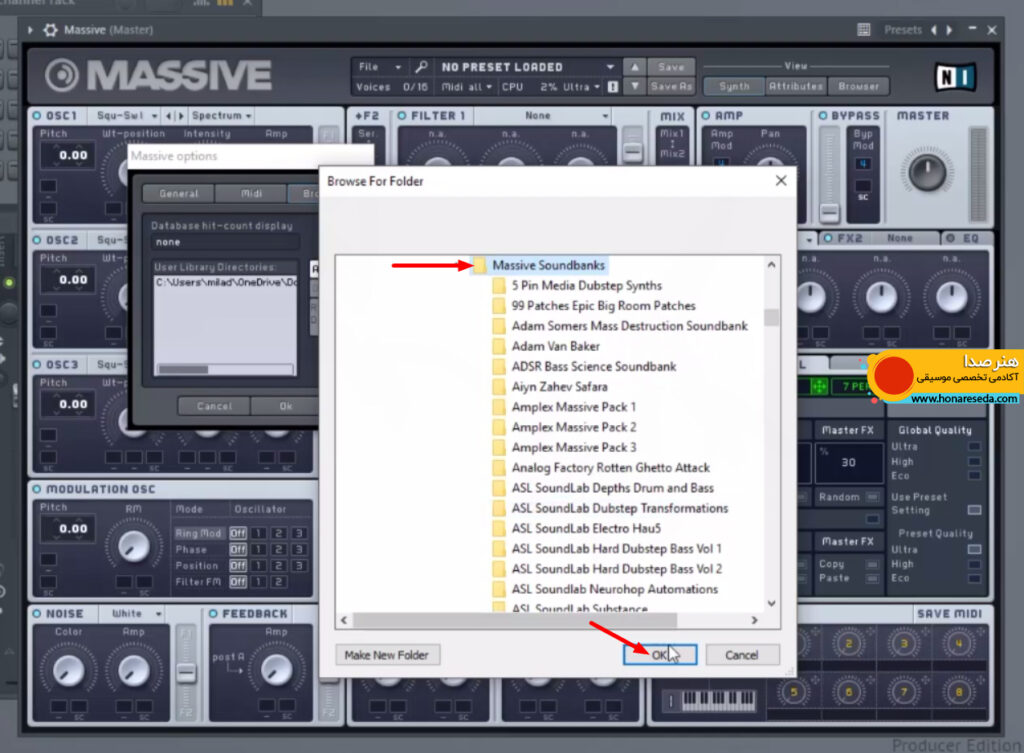Click OK in Browse For Folder
Screen dimensions: 1024x753
tap(660, 655)
